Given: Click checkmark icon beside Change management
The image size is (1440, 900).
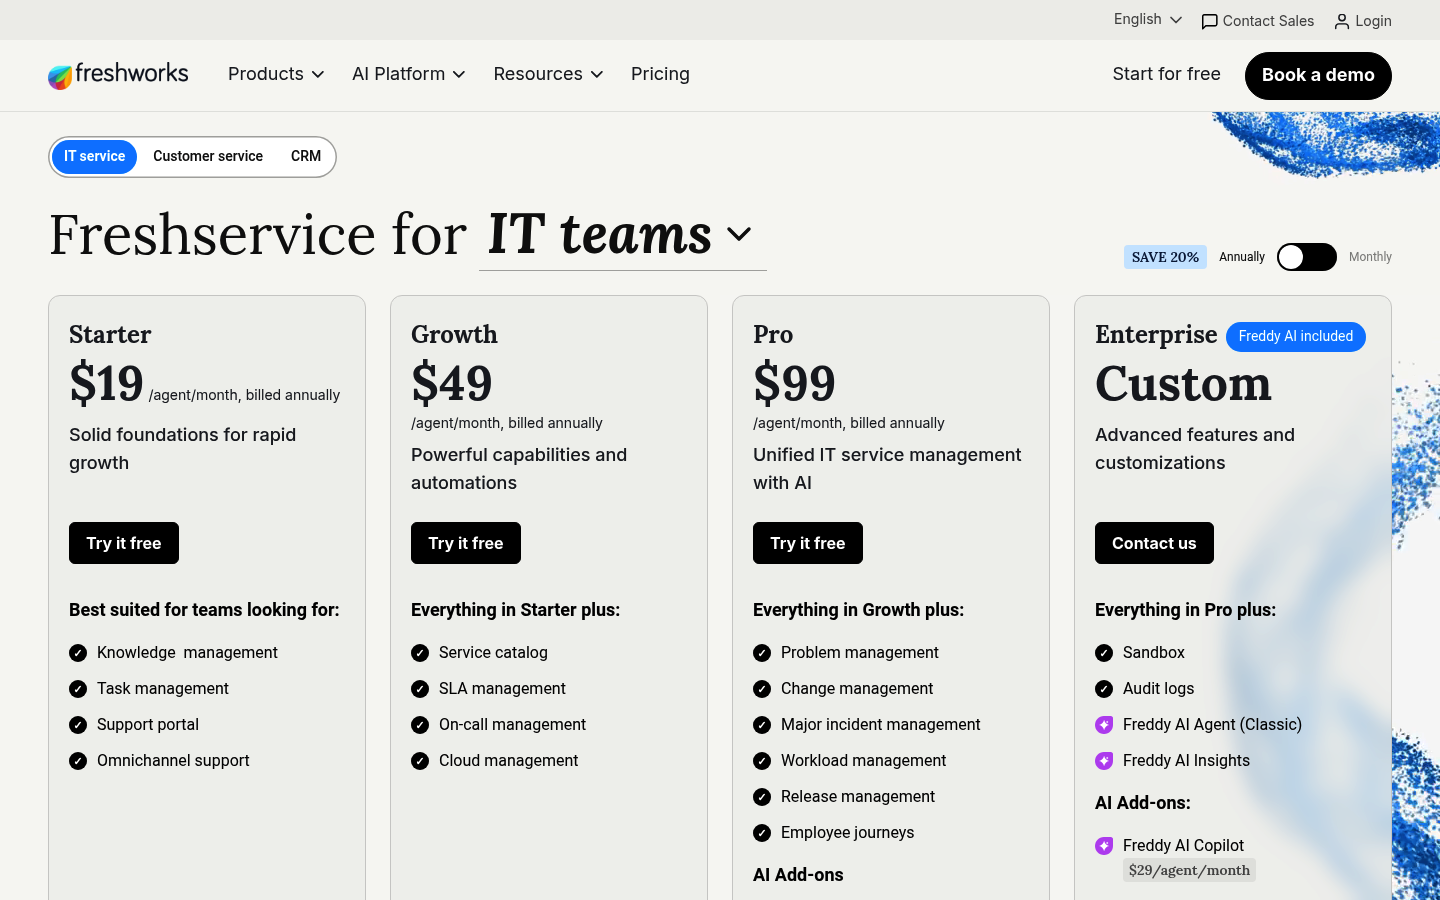Looking at the screenshot, I should [762, 689].
